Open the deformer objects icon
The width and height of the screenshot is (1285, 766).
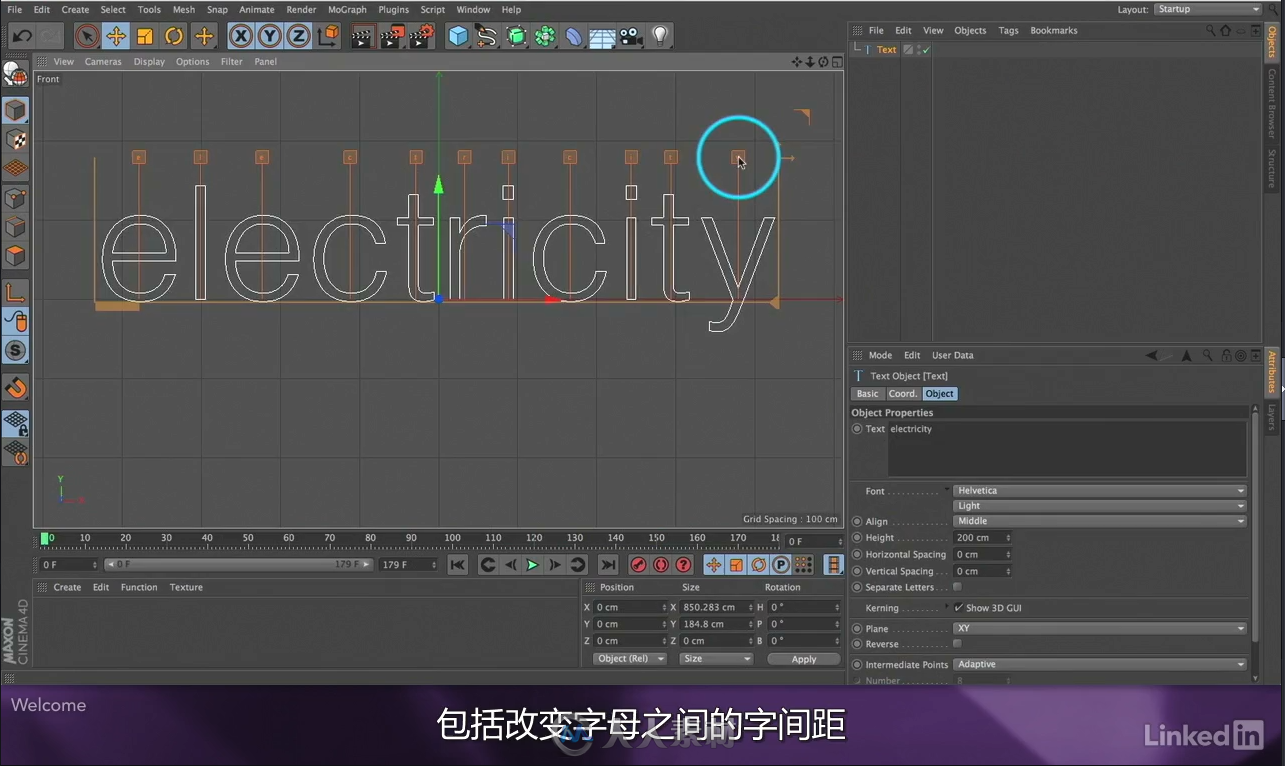coord(574,36)
